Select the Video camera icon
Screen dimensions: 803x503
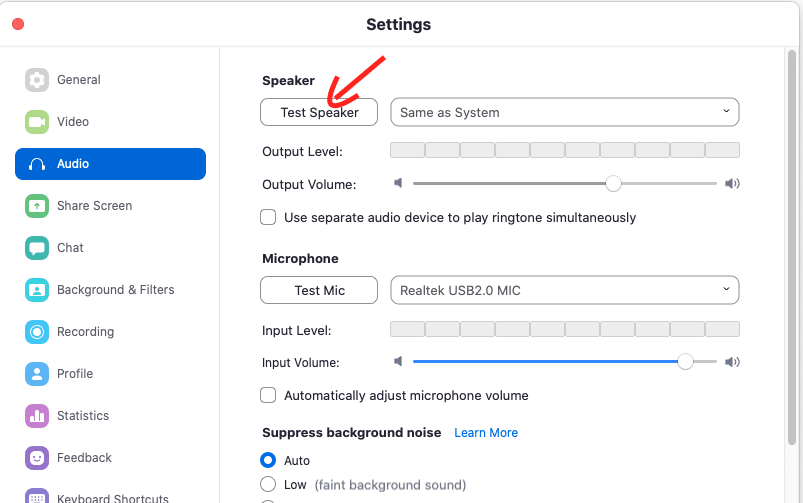[x=37, y=122]
